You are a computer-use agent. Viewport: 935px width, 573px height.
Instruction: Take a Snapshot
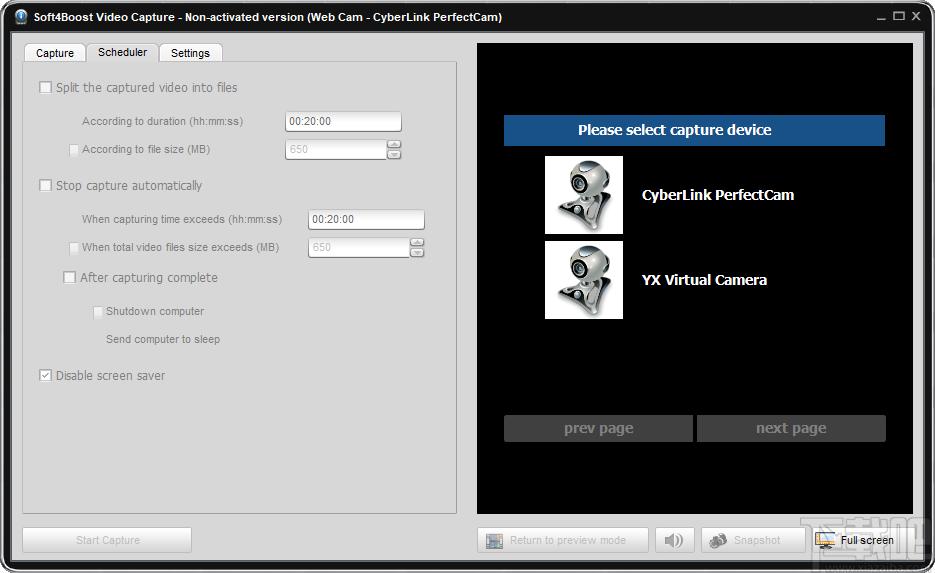753,540
